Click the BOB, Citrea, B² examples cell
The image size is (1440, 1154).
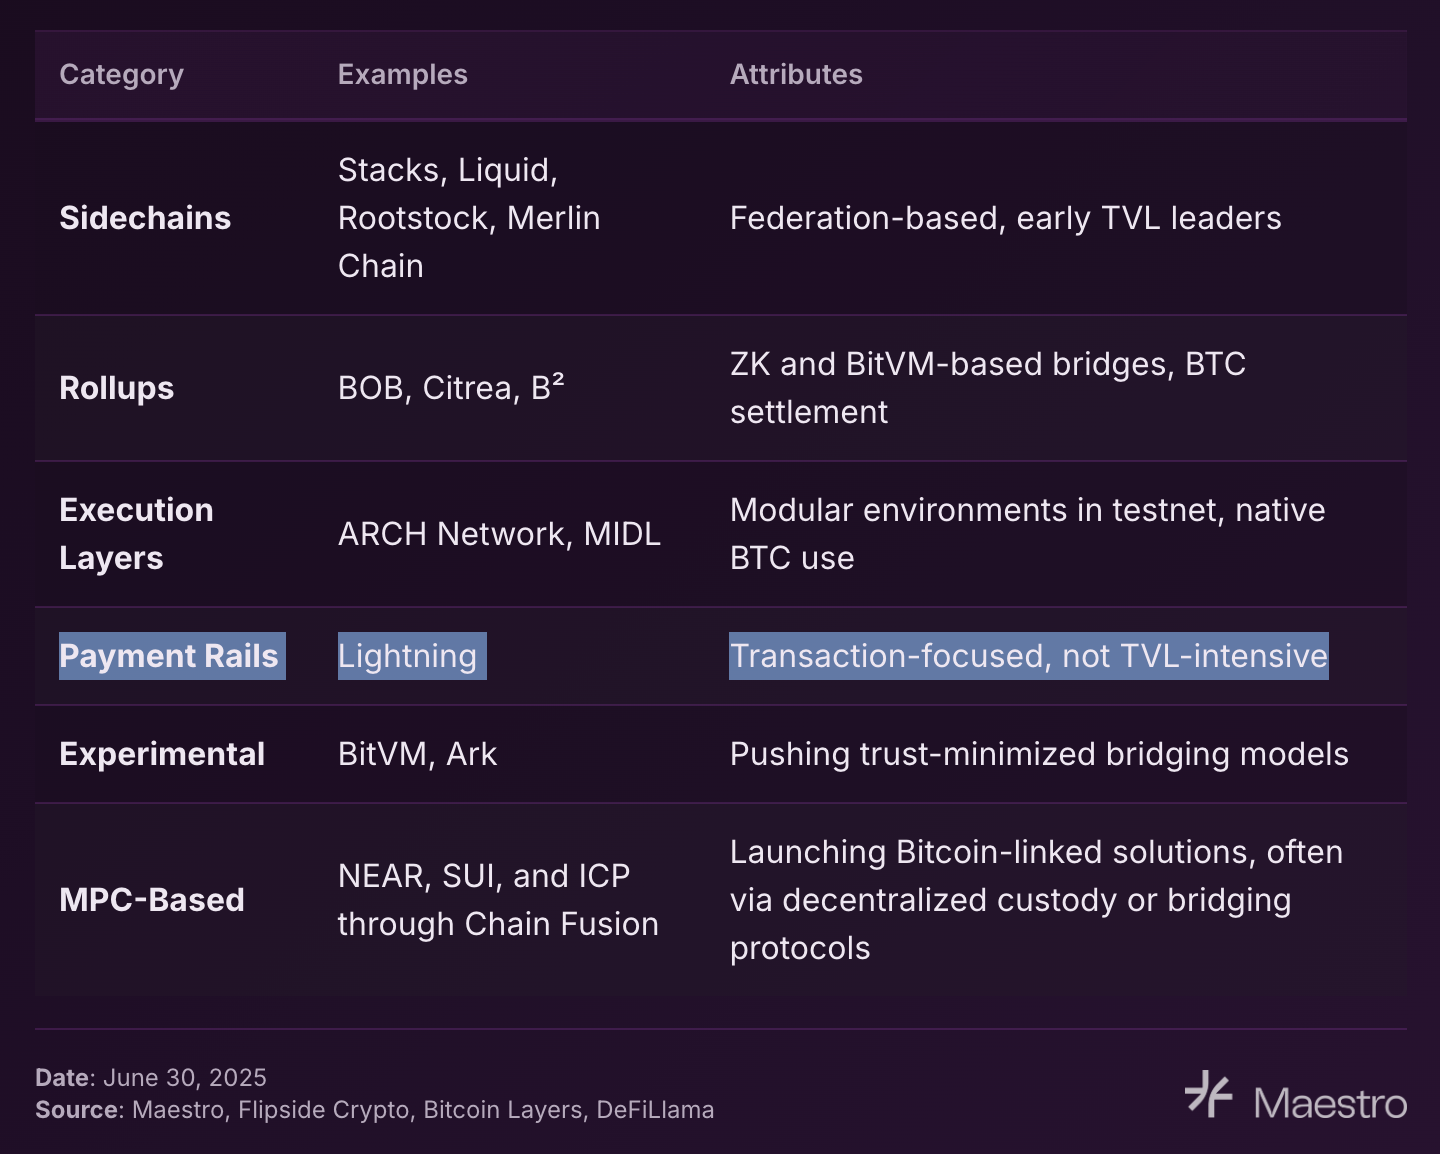[x=451, y=388]
